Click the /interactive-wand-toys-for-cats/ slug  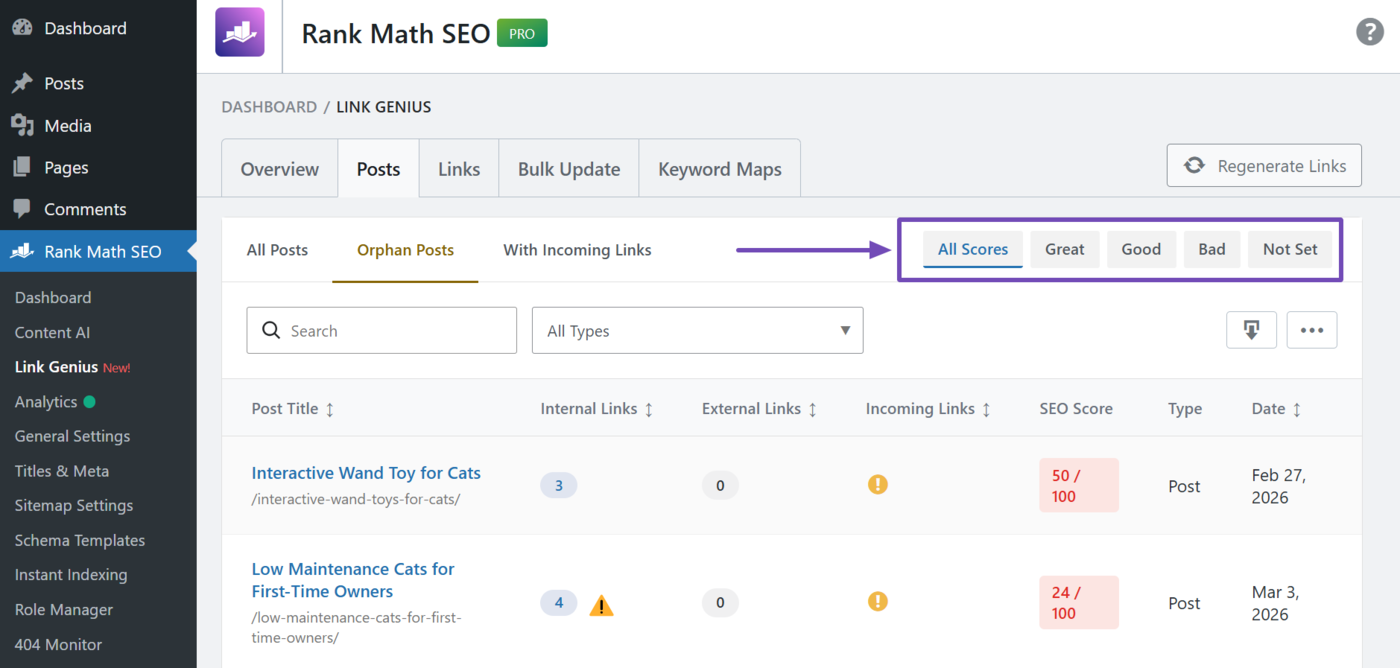click(x=356, y=499)
